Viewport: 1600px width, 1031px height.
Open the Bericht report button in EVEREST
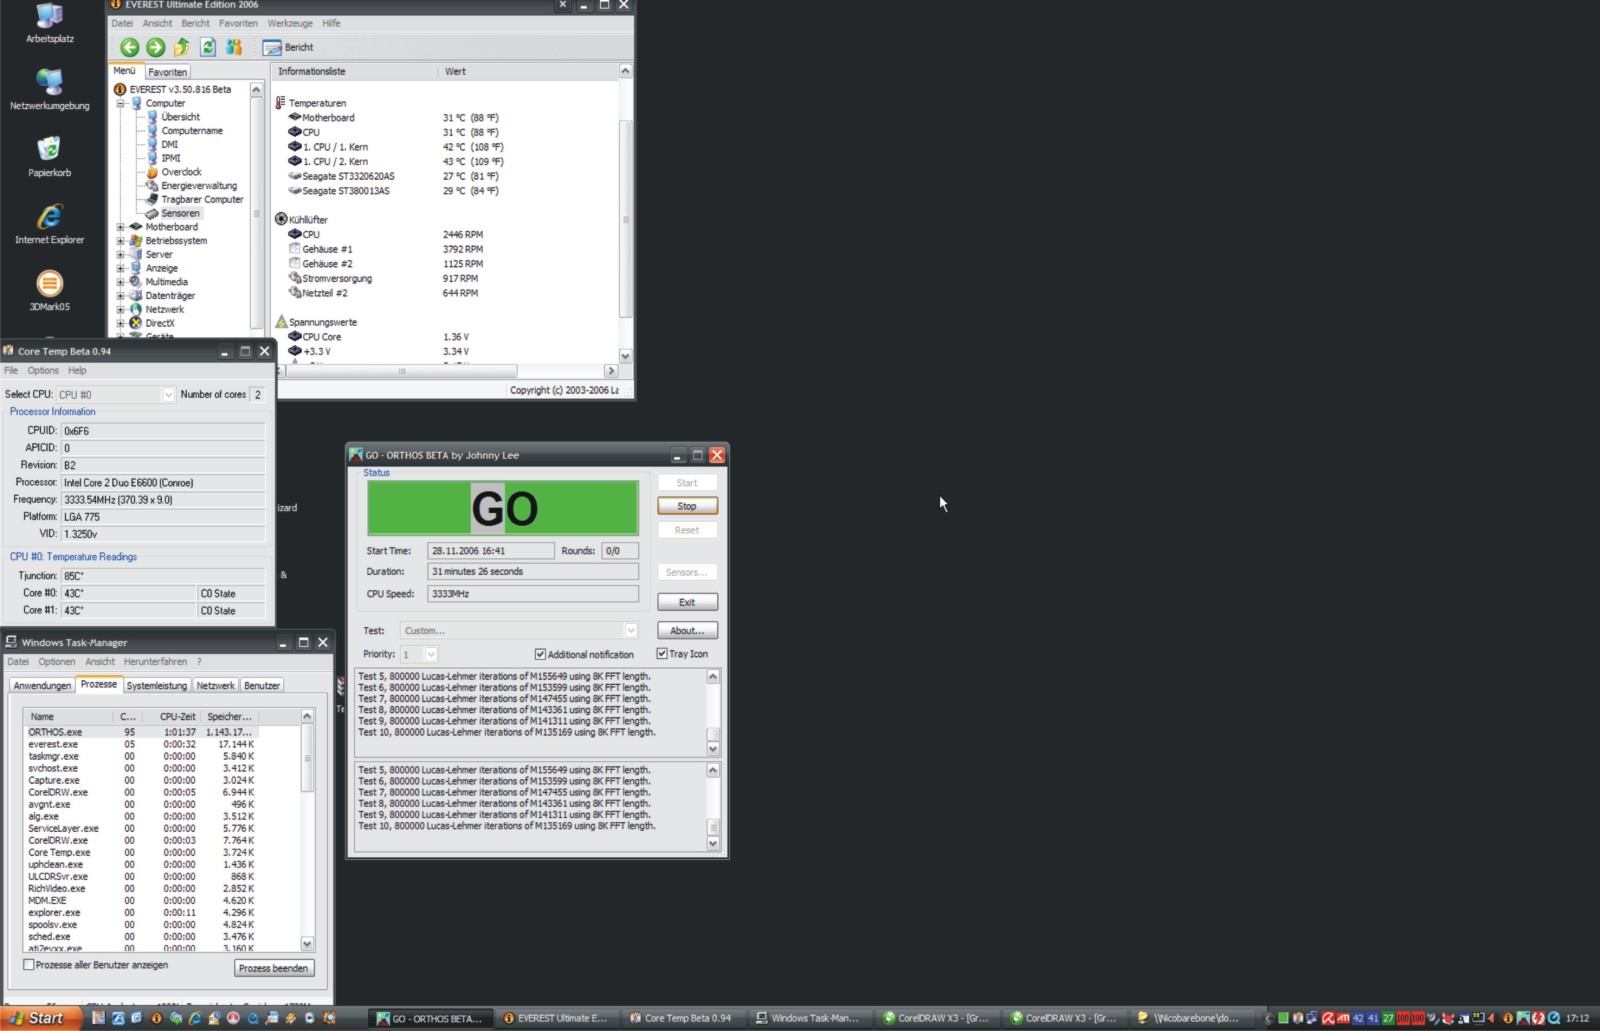(288, 47)
